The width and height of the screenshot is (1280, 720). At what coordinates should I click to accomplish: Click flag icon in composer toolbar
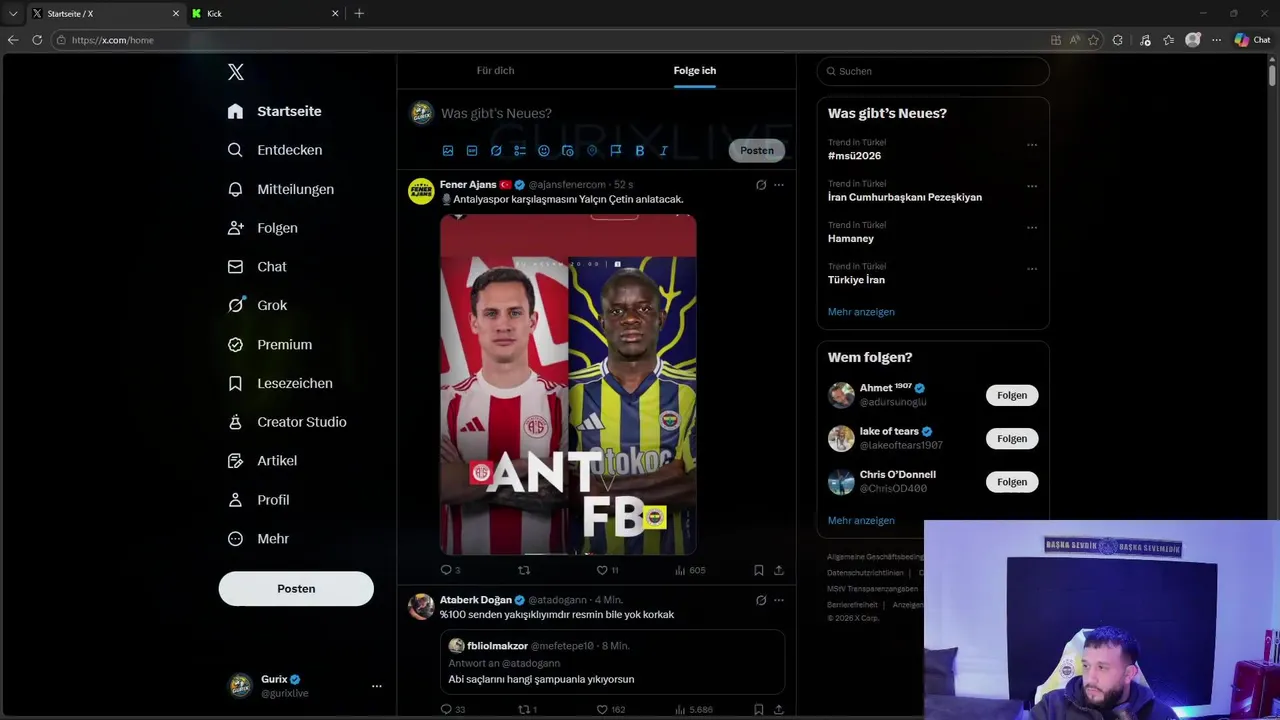(616, 151)
